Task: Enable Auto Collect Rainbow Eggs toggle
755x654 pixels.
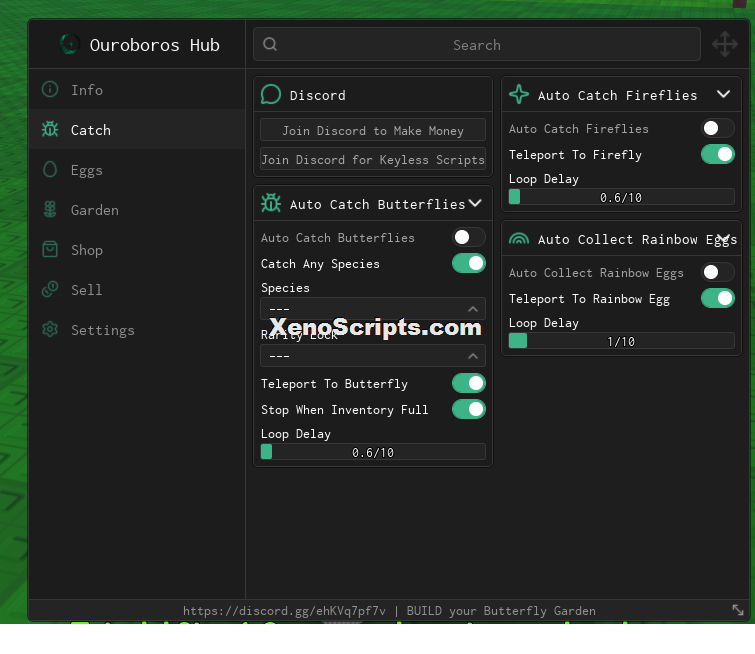Action: (717, 272)
